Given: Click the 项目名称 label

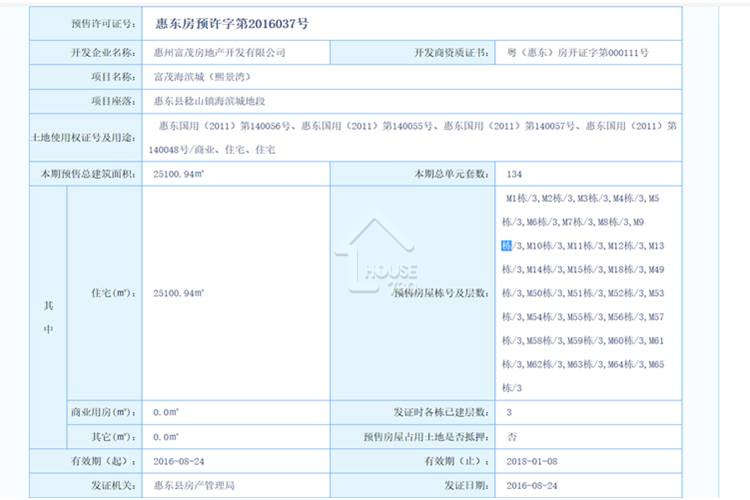Looking at the screenshot, I should point(113,77).
